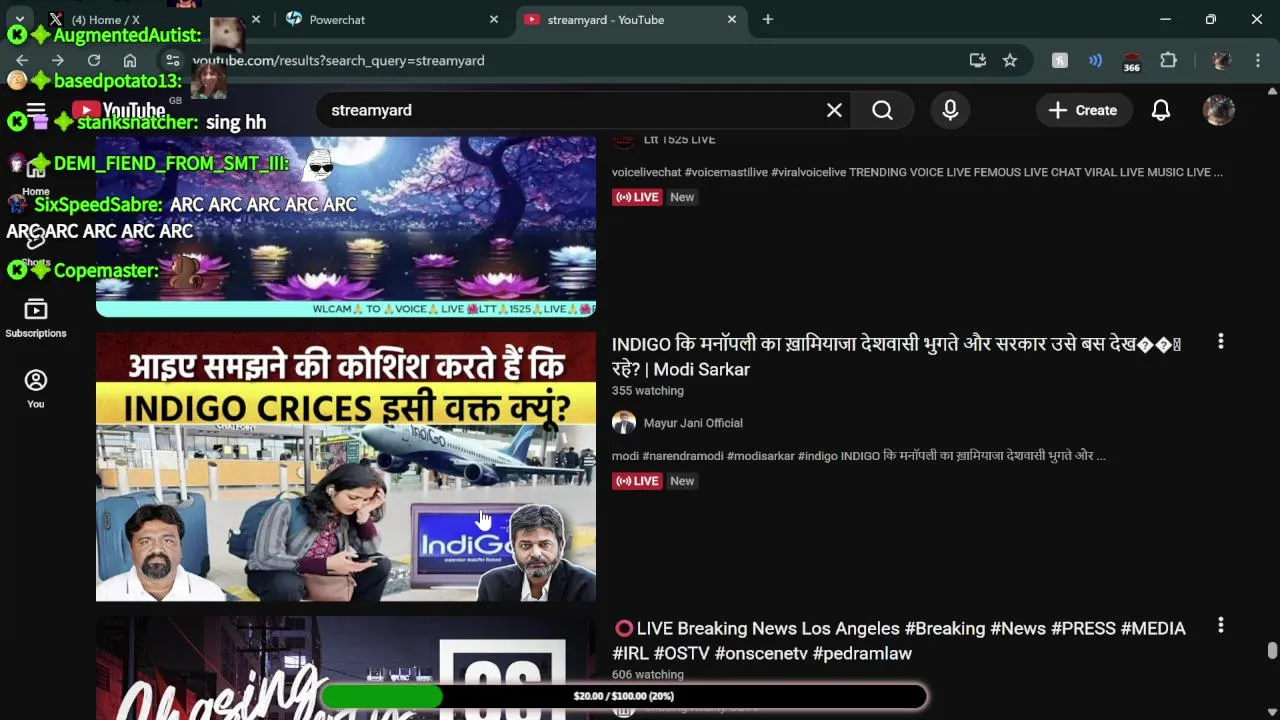Screen dimensions: 1280x720
Task: Click the address bar URL
Action: [x=340, y=61]
